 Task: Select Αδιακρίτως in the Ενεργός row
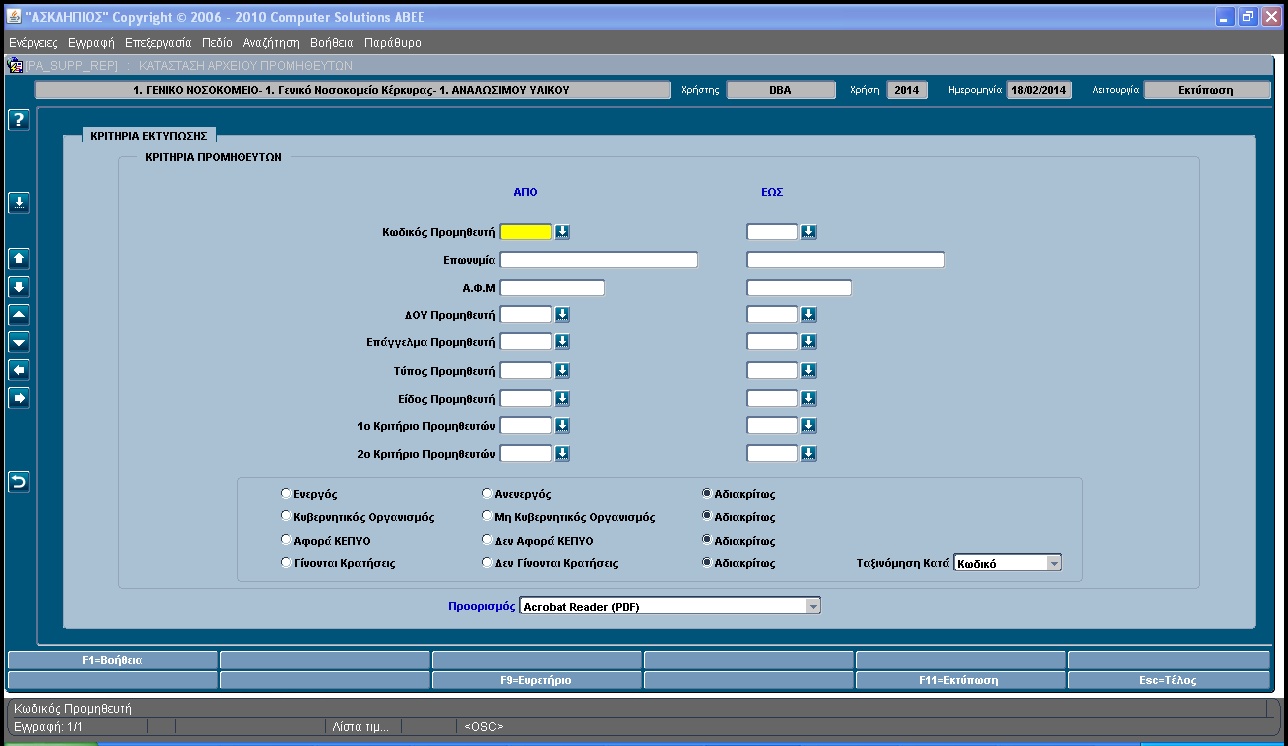coord(707,494)
